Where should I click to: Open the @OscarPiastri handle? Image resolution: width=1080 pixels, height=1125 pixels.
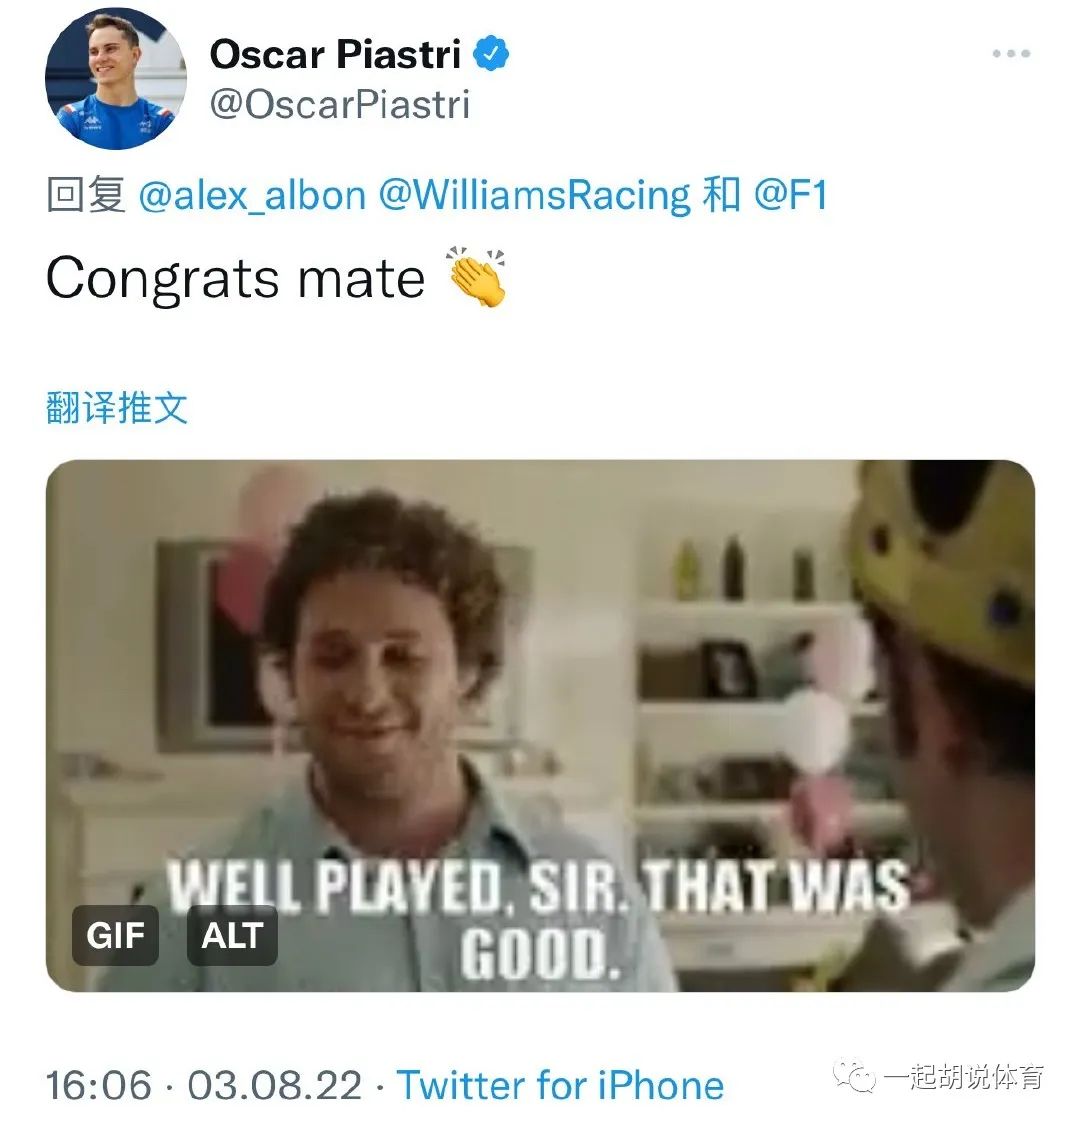(339, 105)
